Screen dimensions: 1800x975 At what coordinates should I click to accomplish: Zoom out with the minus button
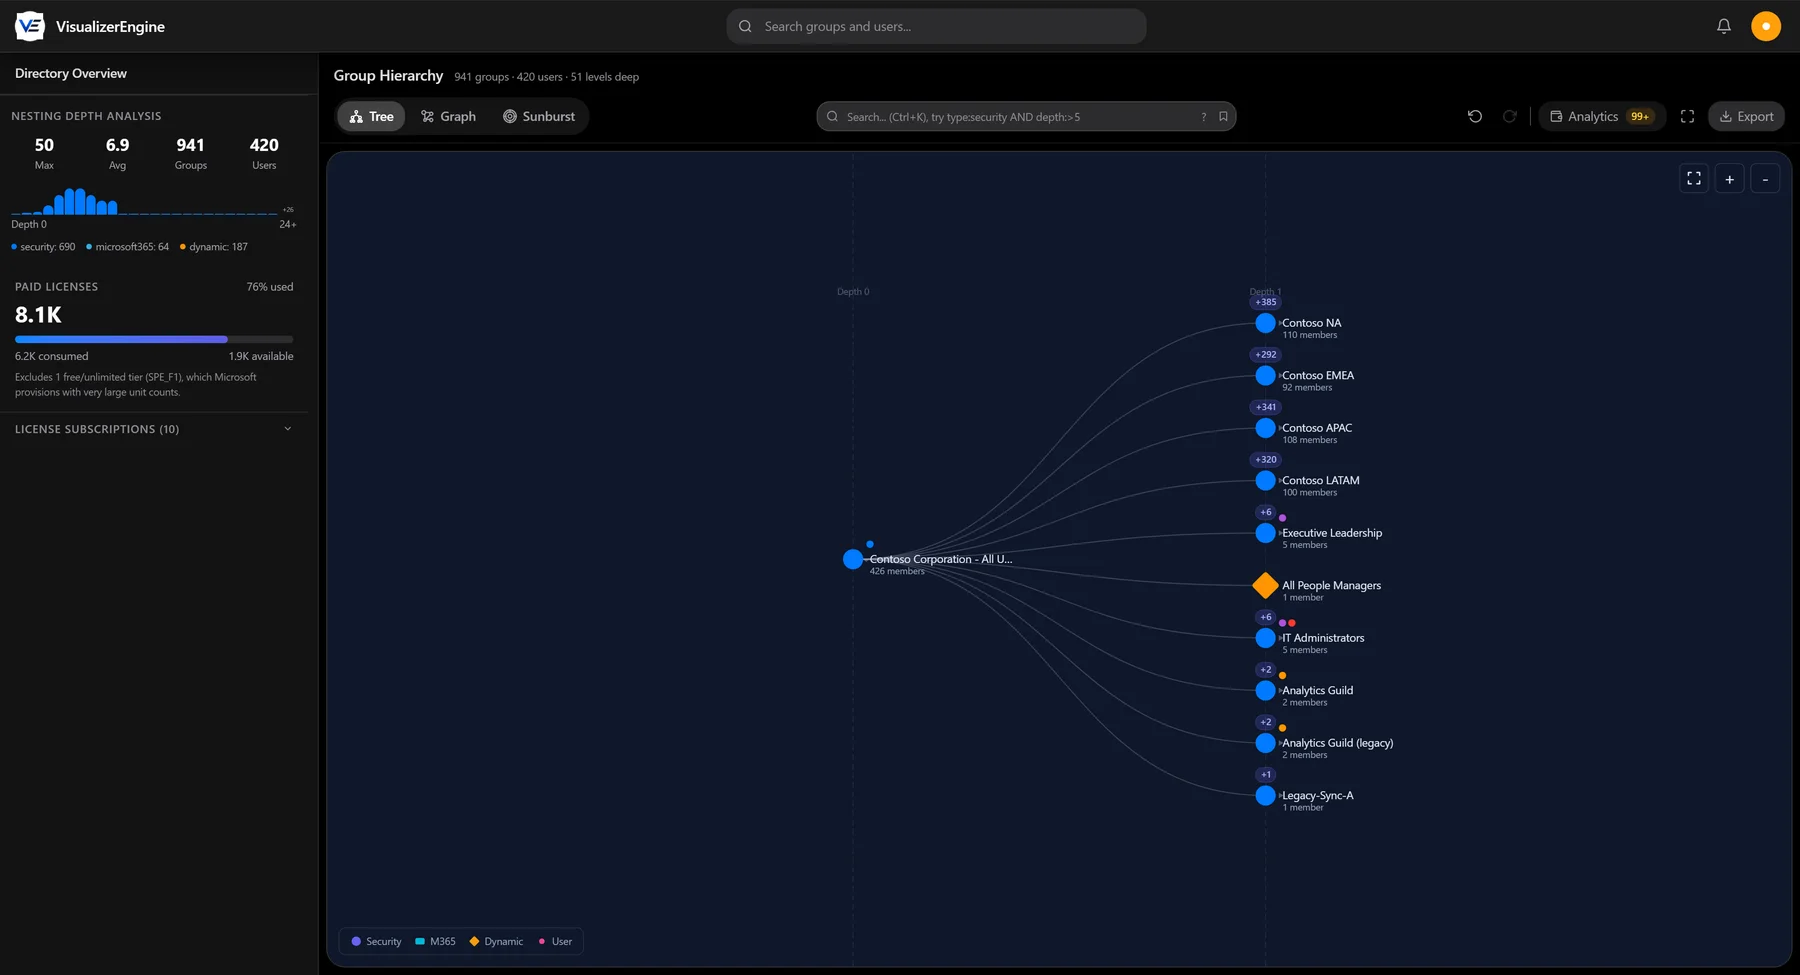pyautogui.click(x=1766, y=179)
